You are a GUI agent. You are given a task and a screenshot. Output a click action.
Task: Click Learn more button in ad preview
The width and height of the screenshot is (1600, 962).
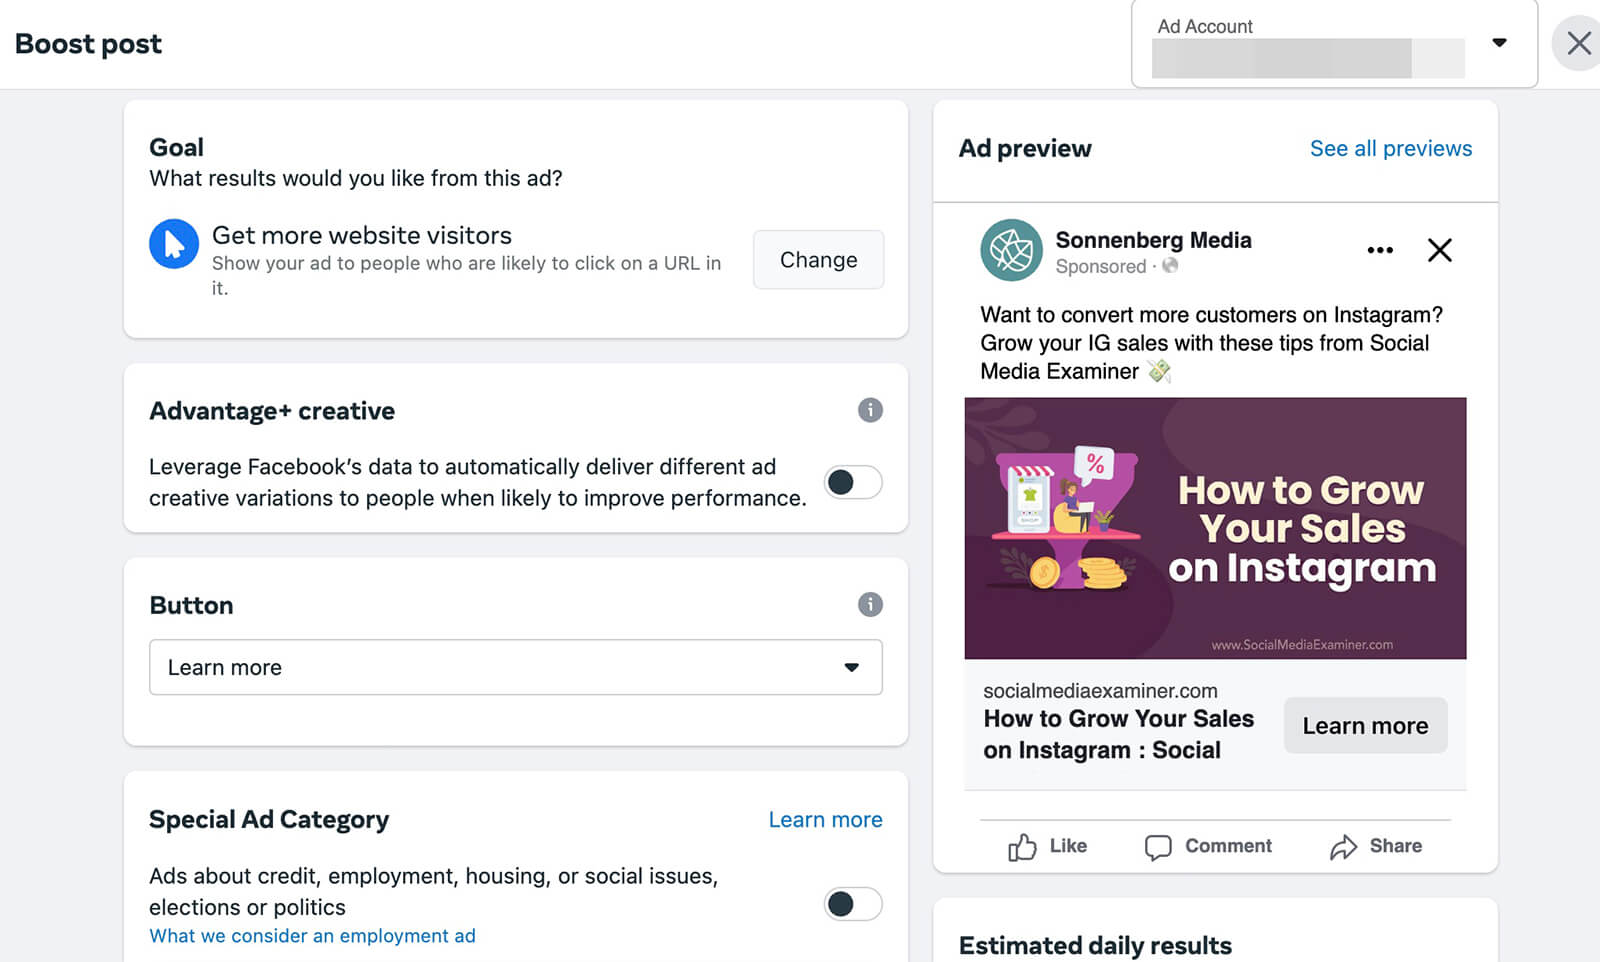click(x=1365, y=726)
